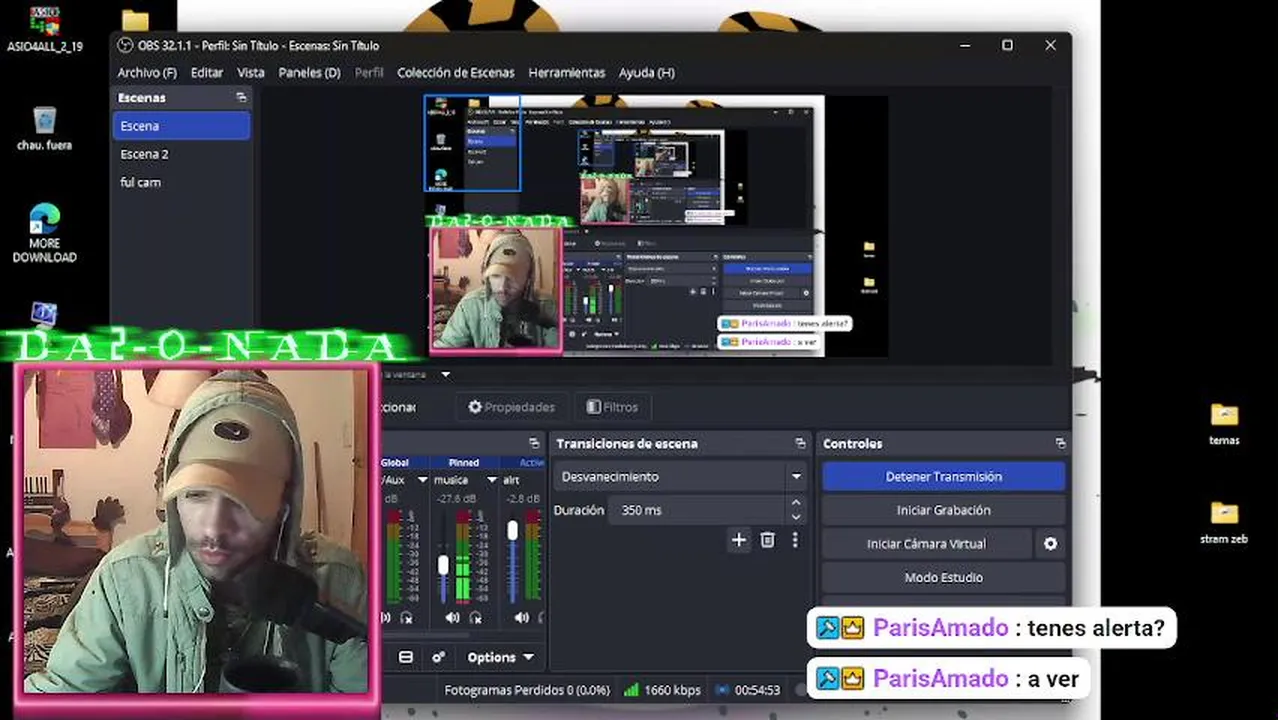The height and width of the screenshot is (720, 1278).
Task: Click the Iniciar Cámara Virtual button
Action: [926, 544]
